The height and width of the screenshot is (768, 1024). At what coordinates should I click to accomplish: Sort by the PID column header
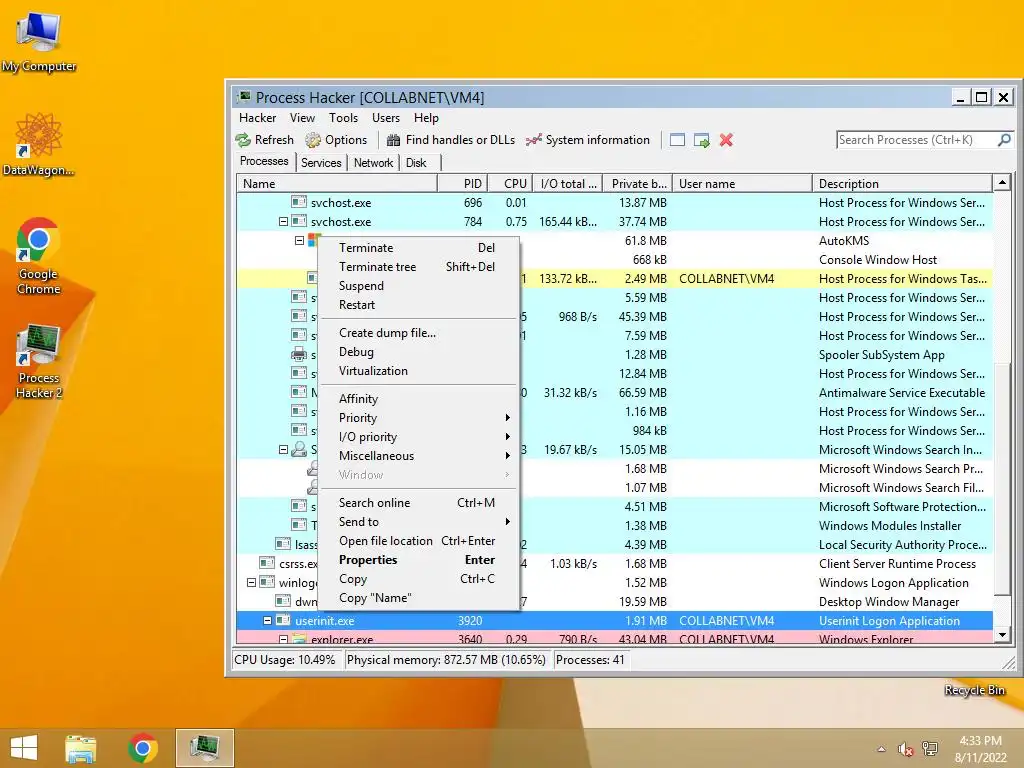[x=462, y=184]
